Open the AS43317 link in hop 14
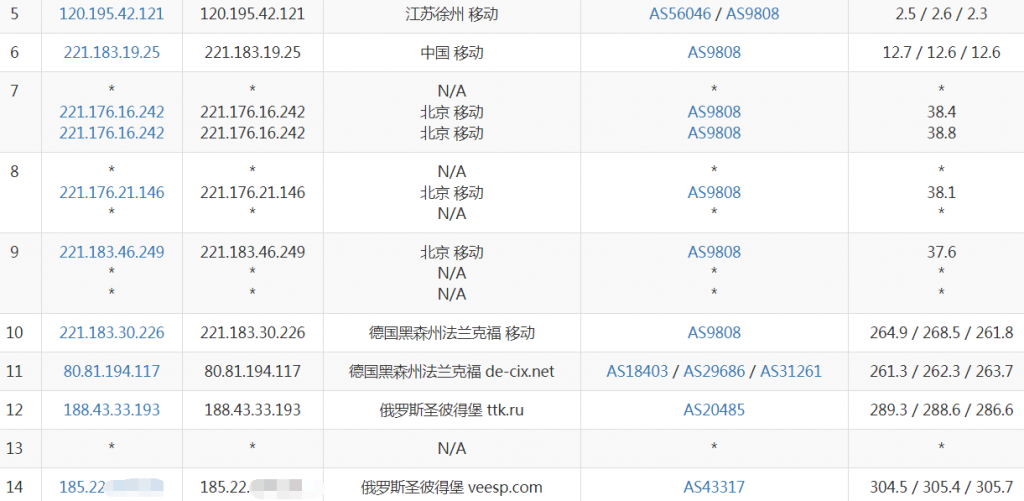Image resolution: width=1024 pixels, height=501 pixels. 714,487
